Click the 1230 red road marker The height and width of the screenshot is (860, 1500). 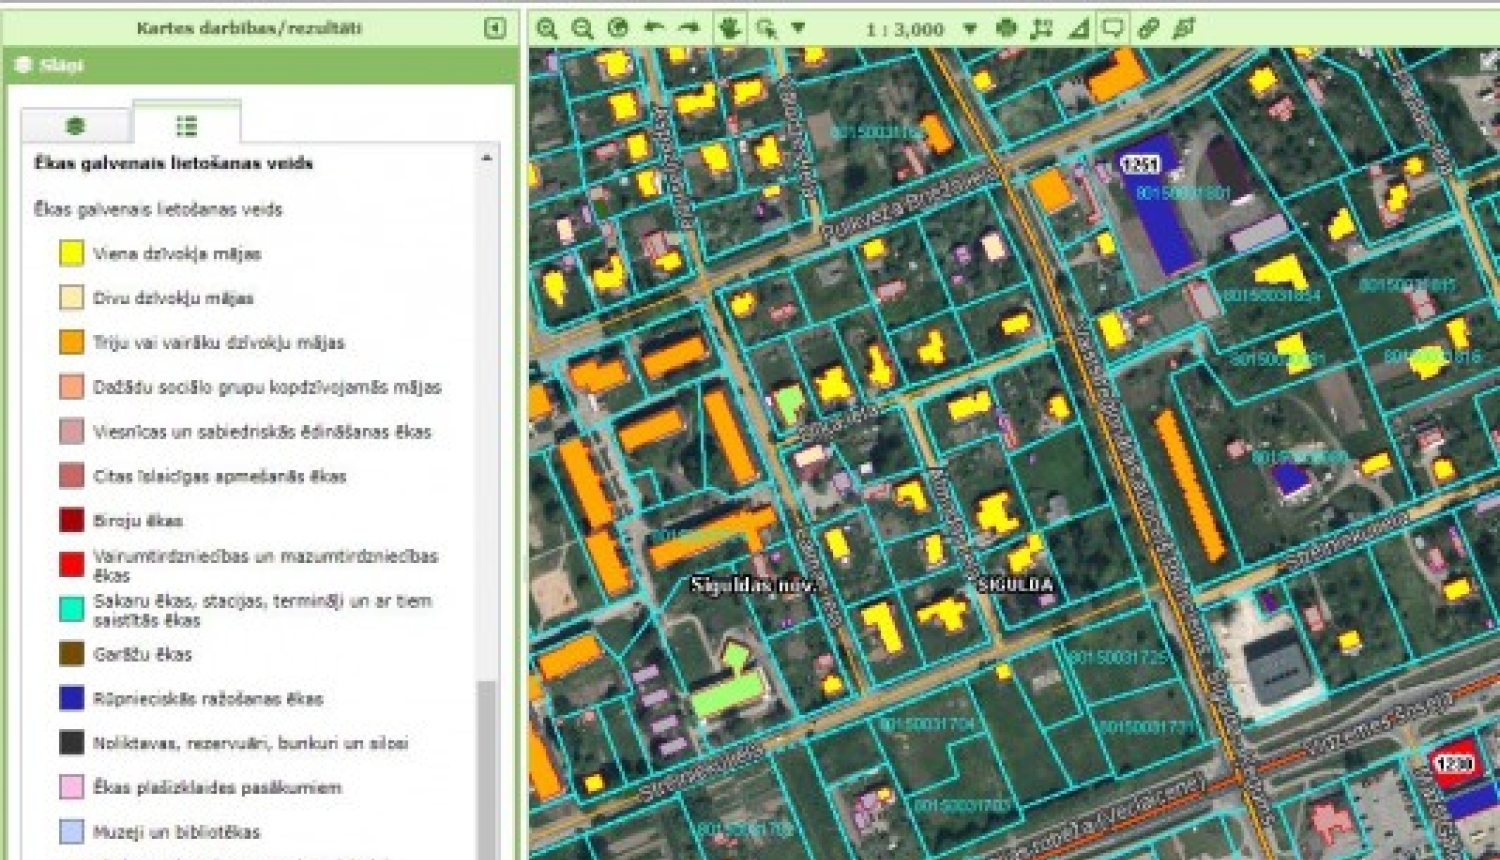click(1453, 765)
